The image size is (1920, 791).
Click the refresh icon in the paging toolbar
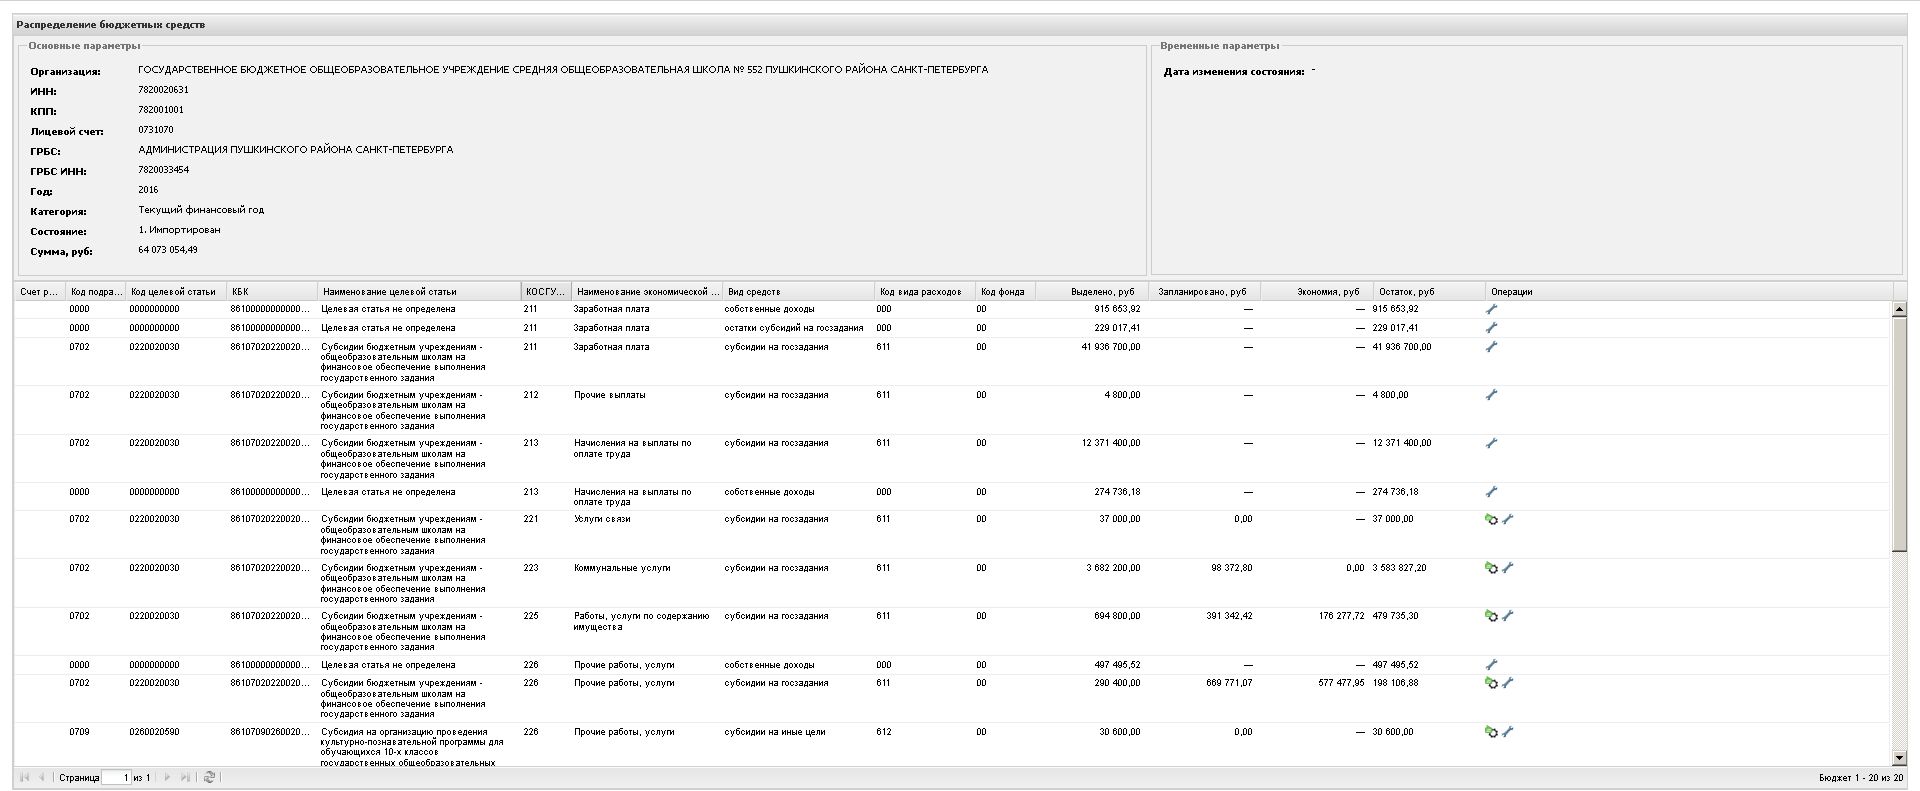209,777
